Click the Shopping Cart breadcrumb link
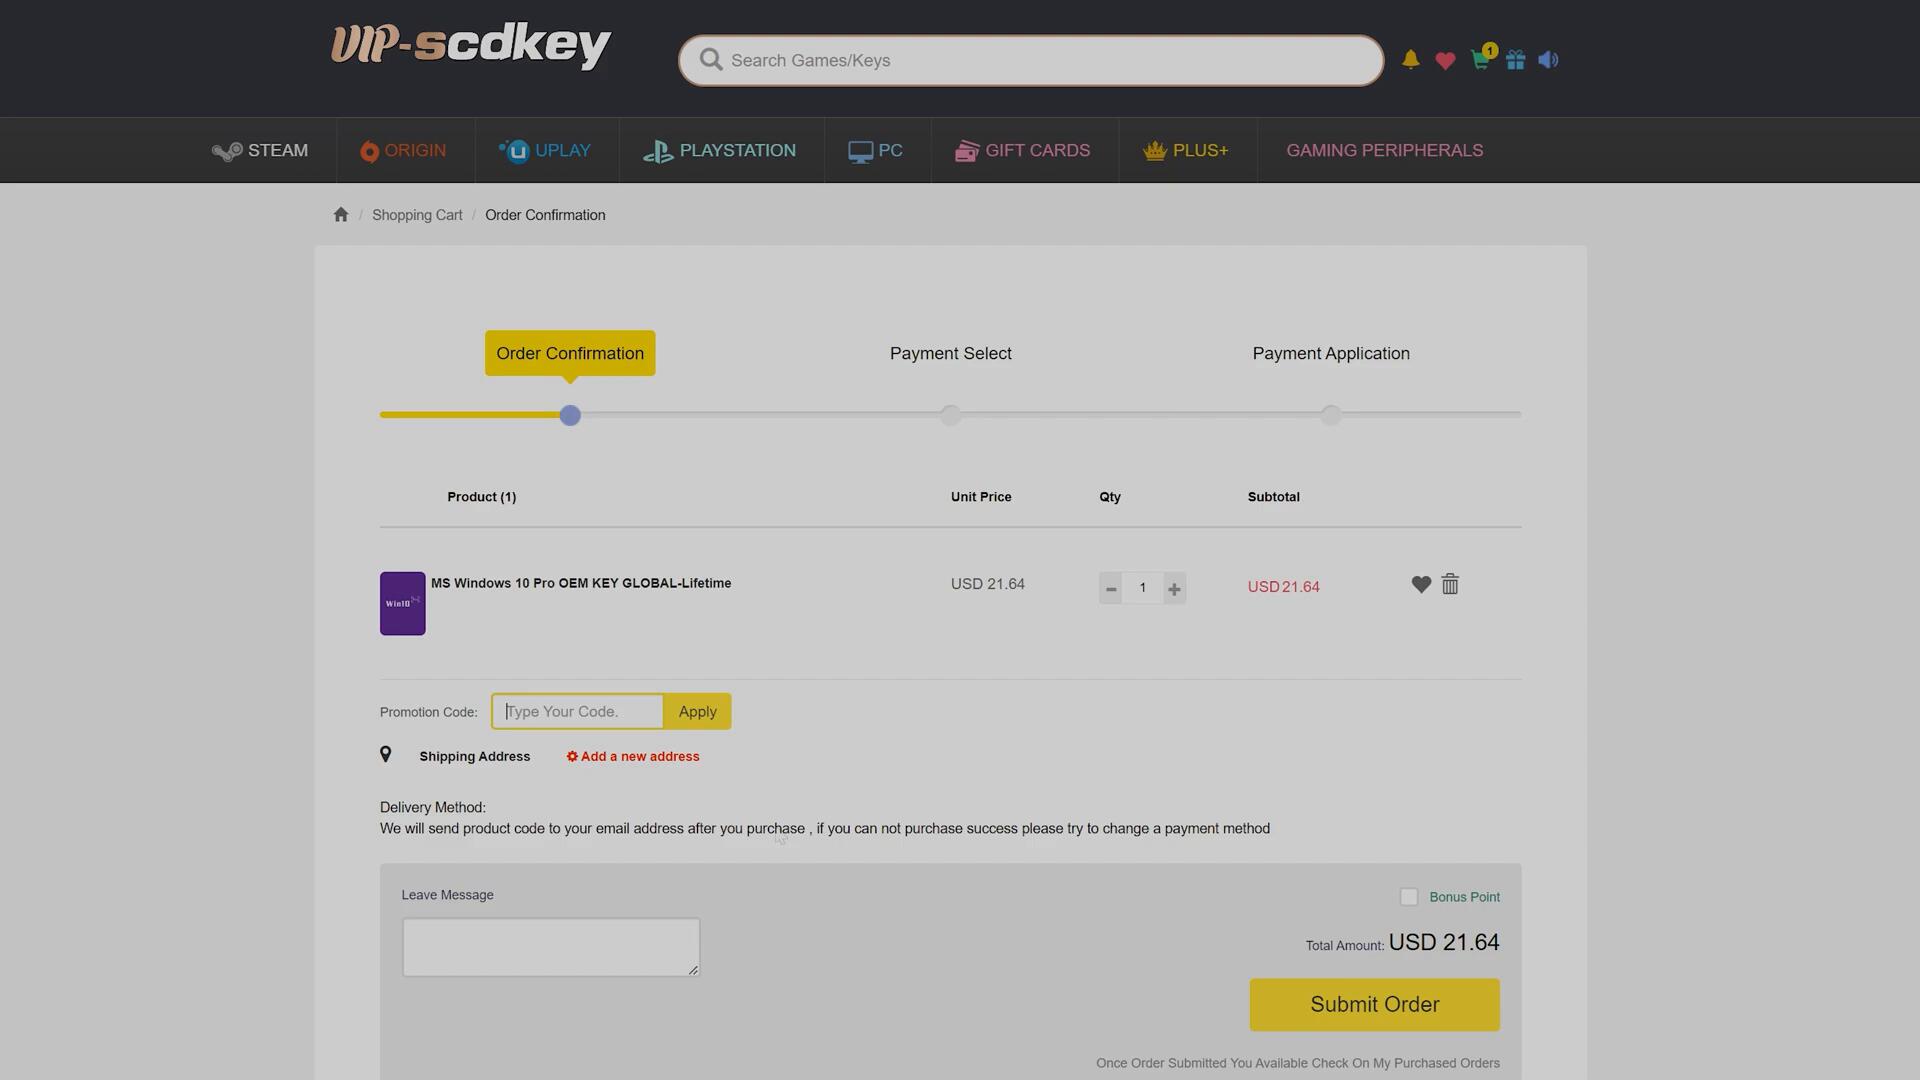This screenshot has width=1920, height=1080. pyautogui.click(x=417, y=215)
